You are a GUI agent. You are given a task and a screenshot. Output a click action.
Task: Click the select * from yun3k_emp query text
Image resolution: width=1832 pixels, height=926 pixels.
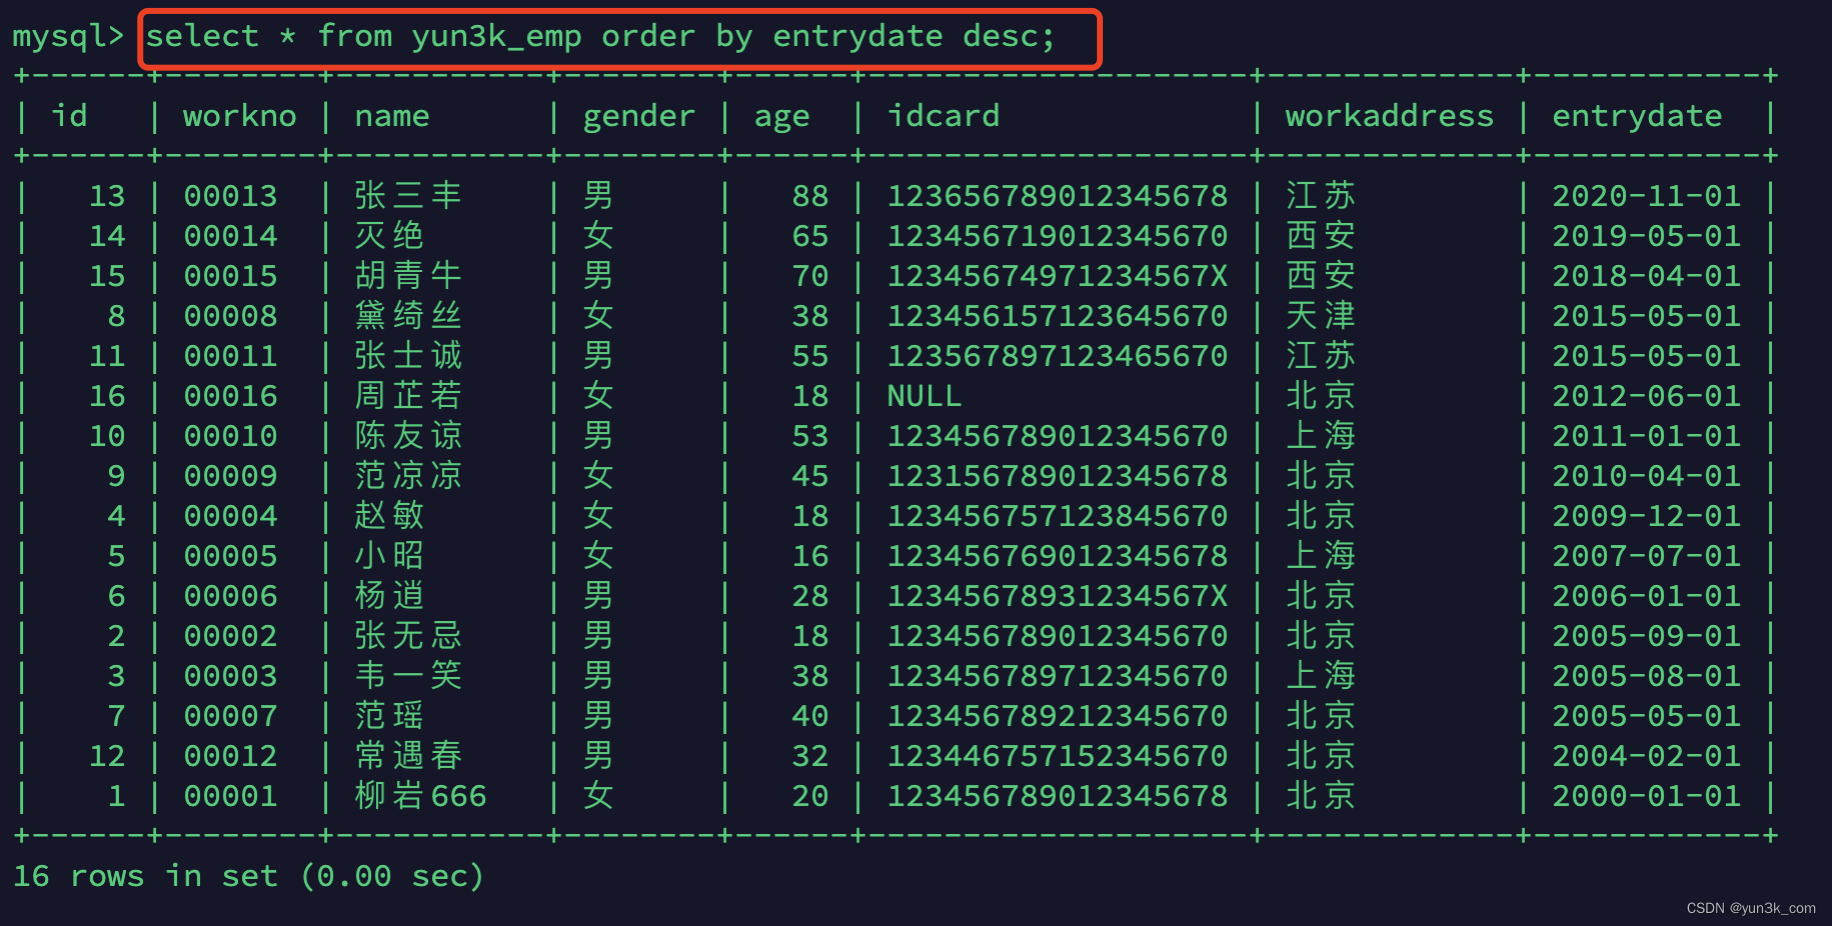coord(600,37)
